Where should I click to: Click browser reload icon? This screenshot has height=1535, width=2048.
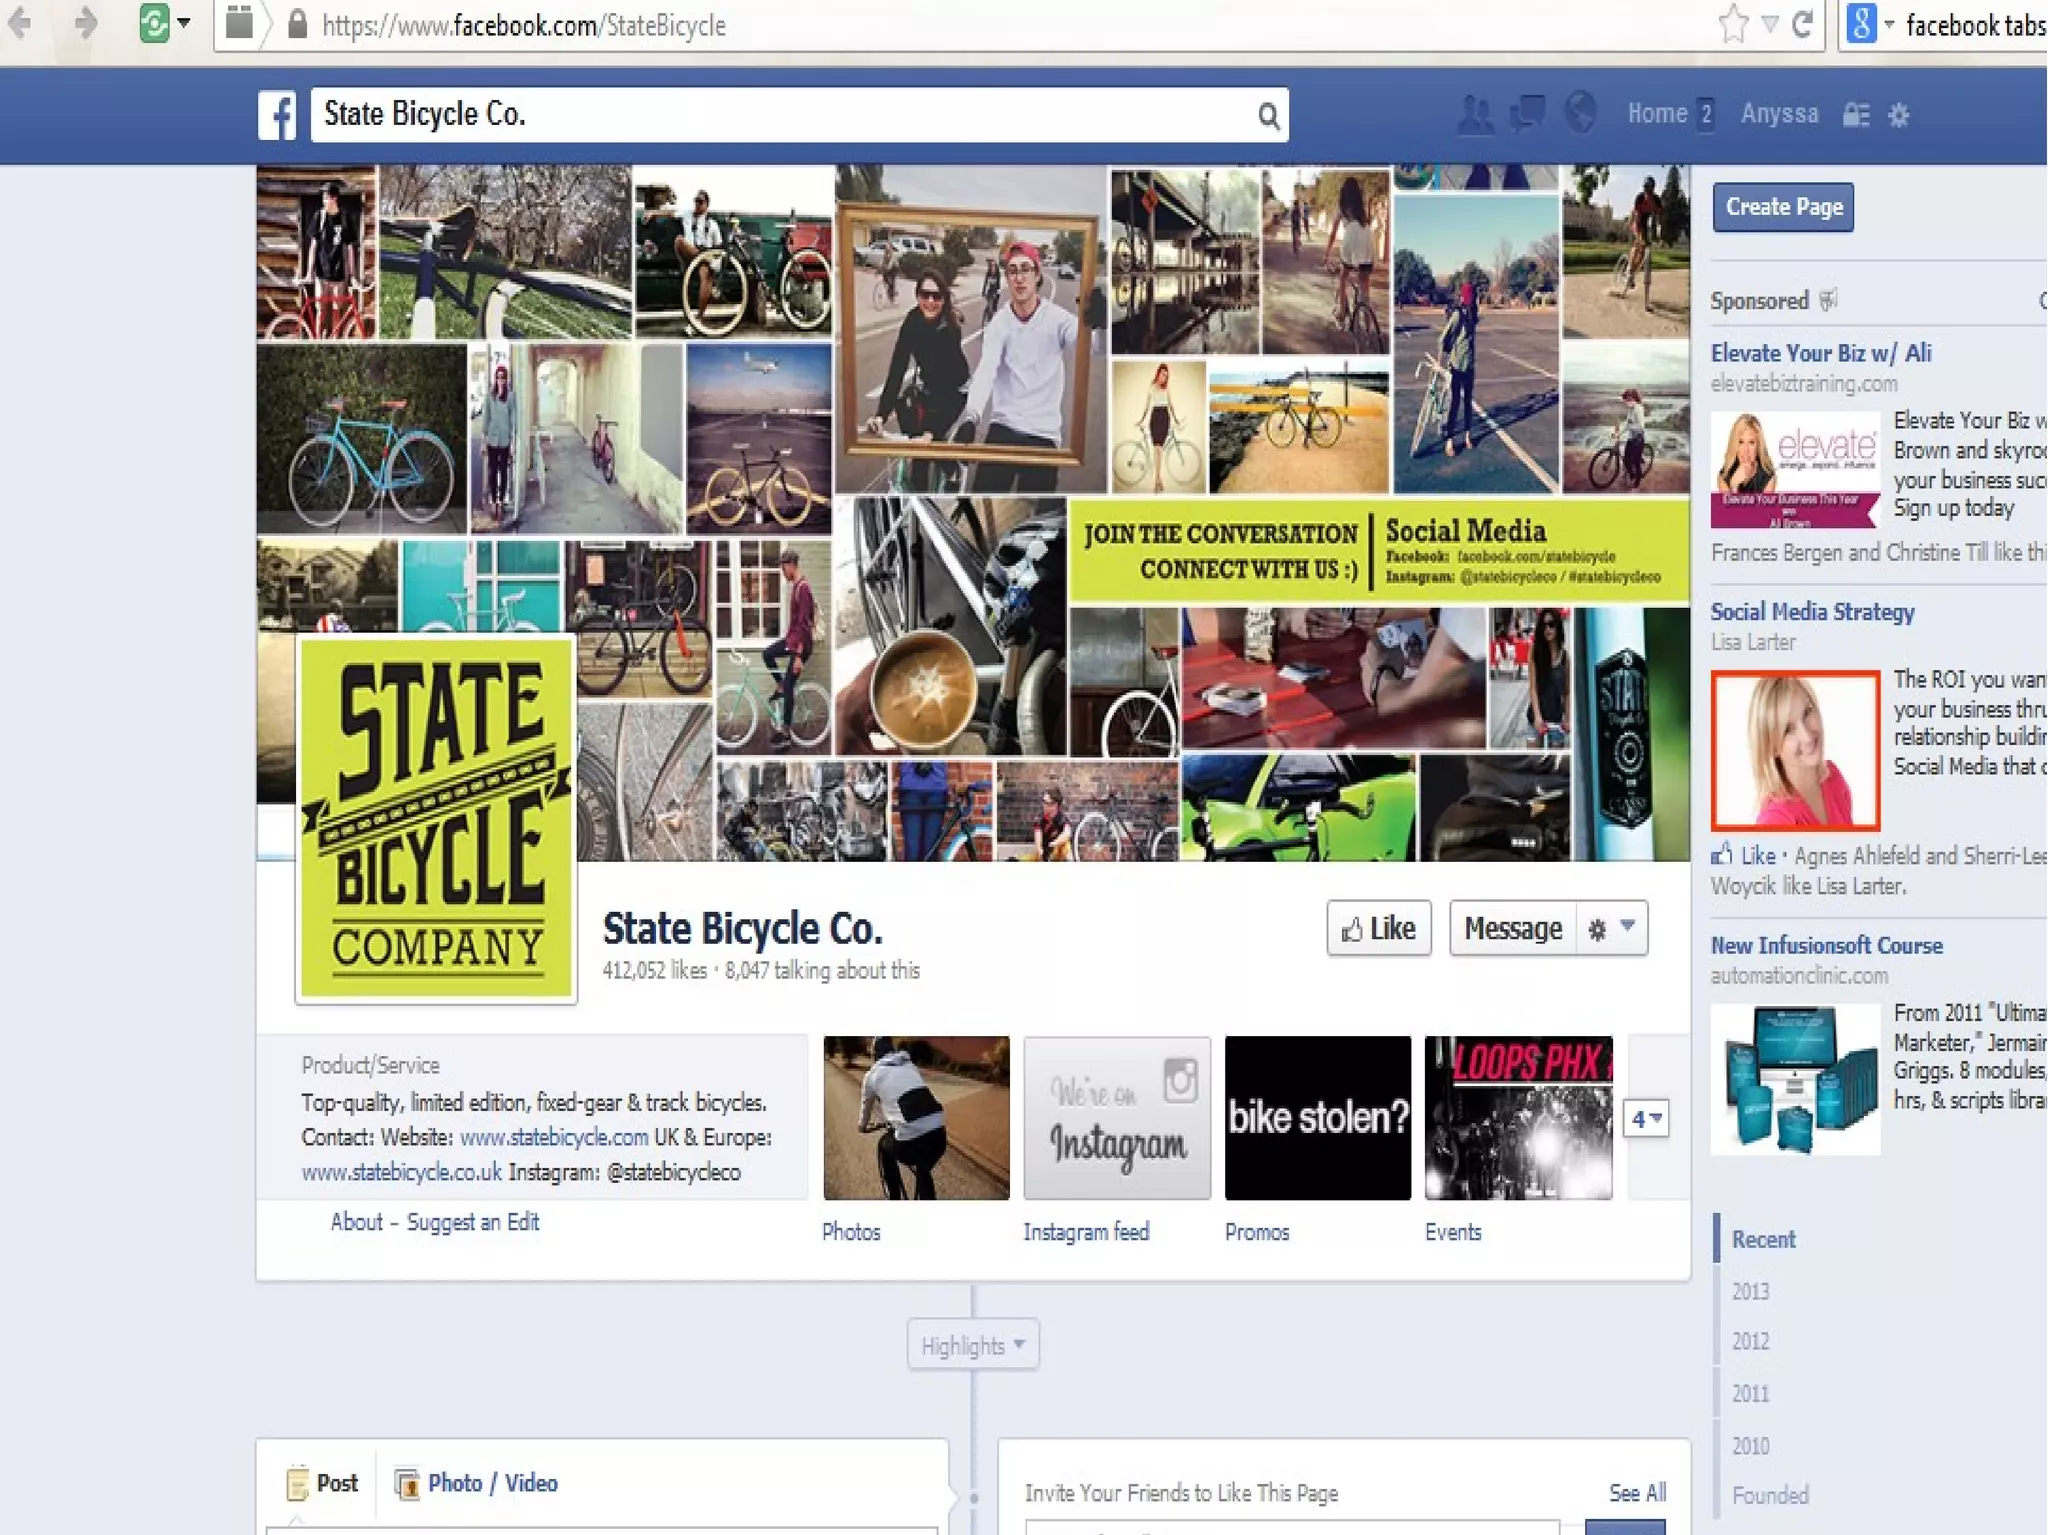1802,25
